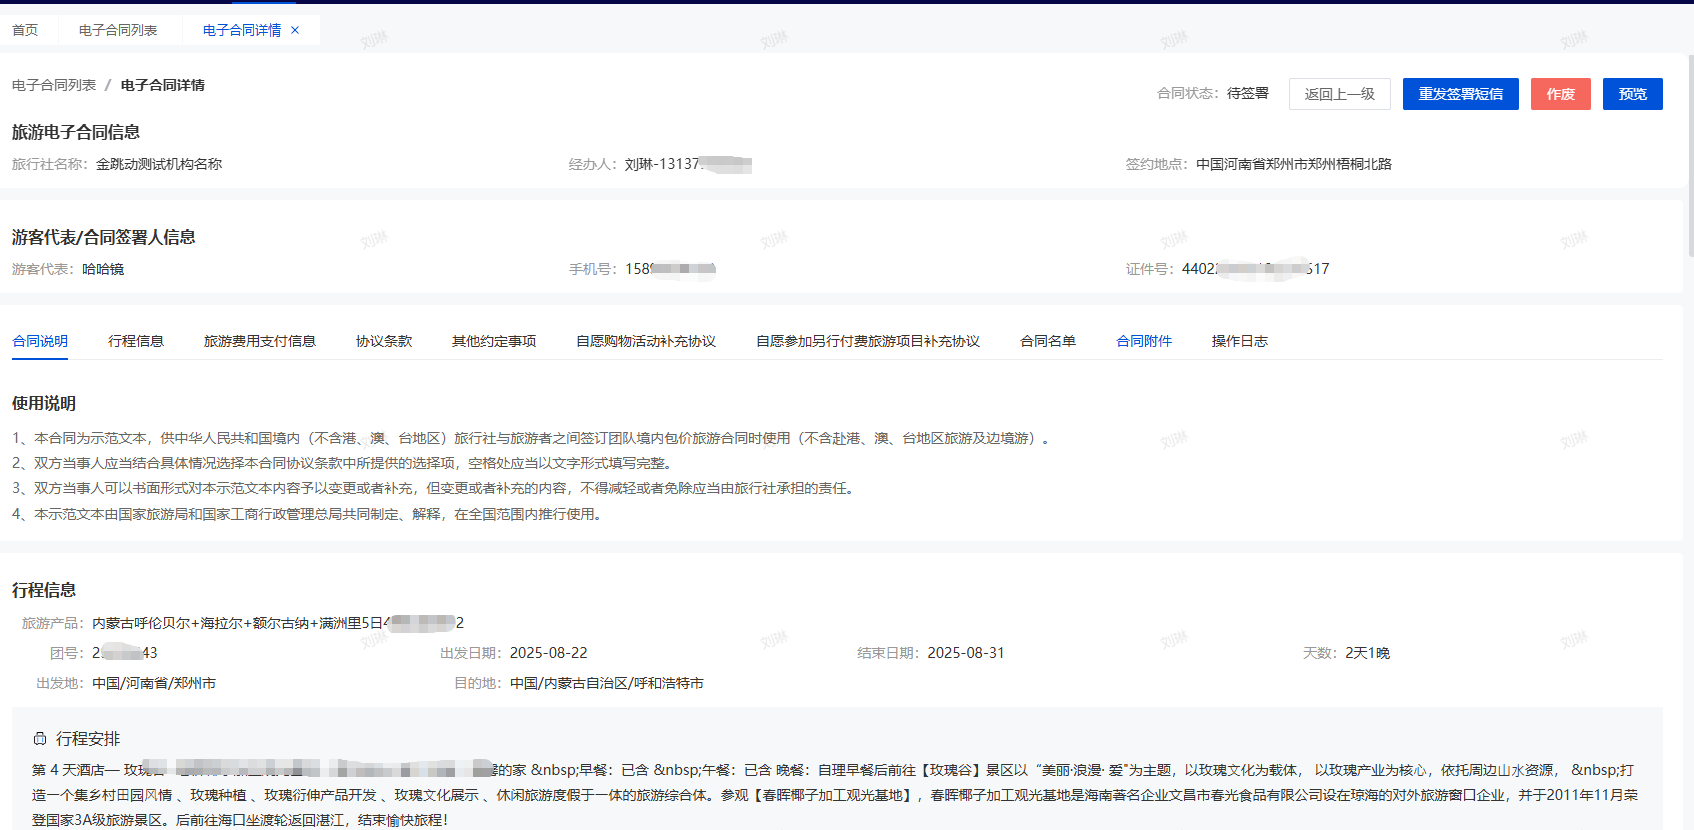Open the 合同附件 tab

click(x=1144, y=341)
